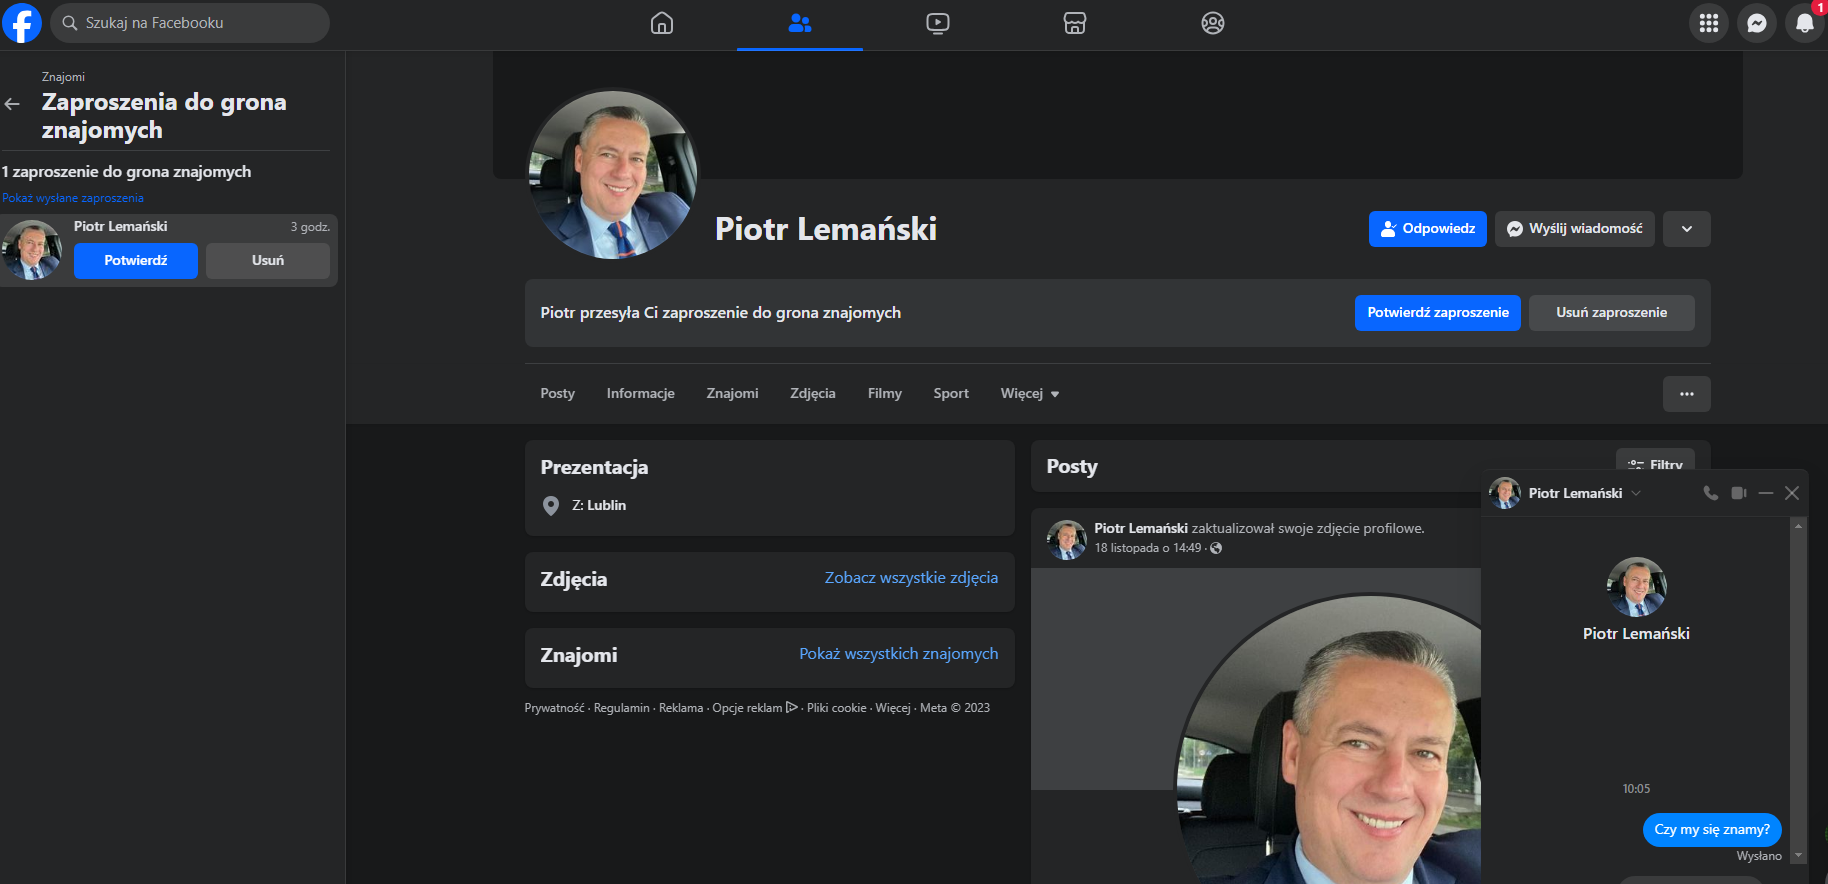Switch to the Filmy tab
The height and width of the screenshot is (884, 1828).
[x=885, y=394]
